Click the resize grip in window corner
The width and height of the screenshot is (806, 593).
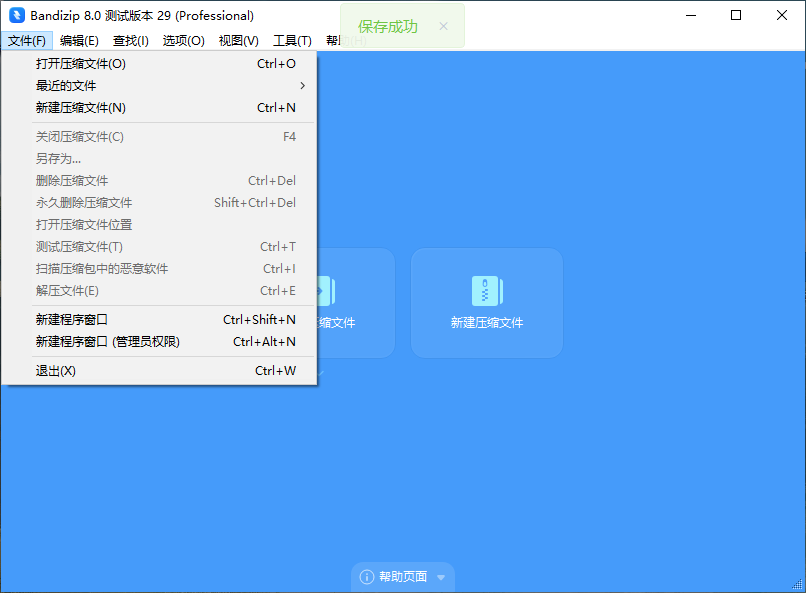[797, 584]
